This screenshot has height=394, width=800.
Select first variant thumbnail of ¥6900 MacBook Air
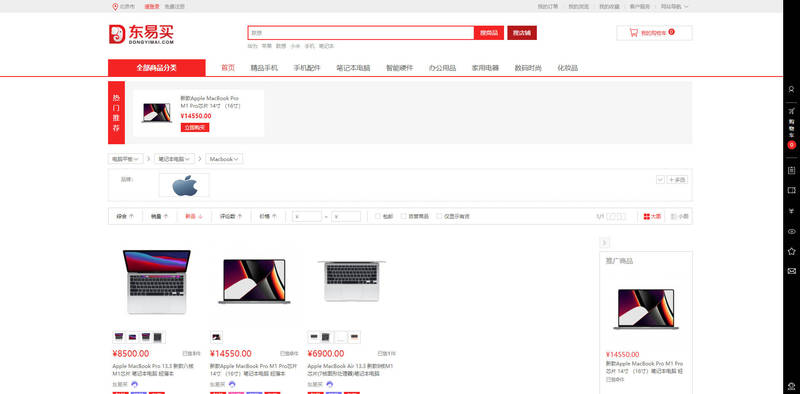click(314, 337)
